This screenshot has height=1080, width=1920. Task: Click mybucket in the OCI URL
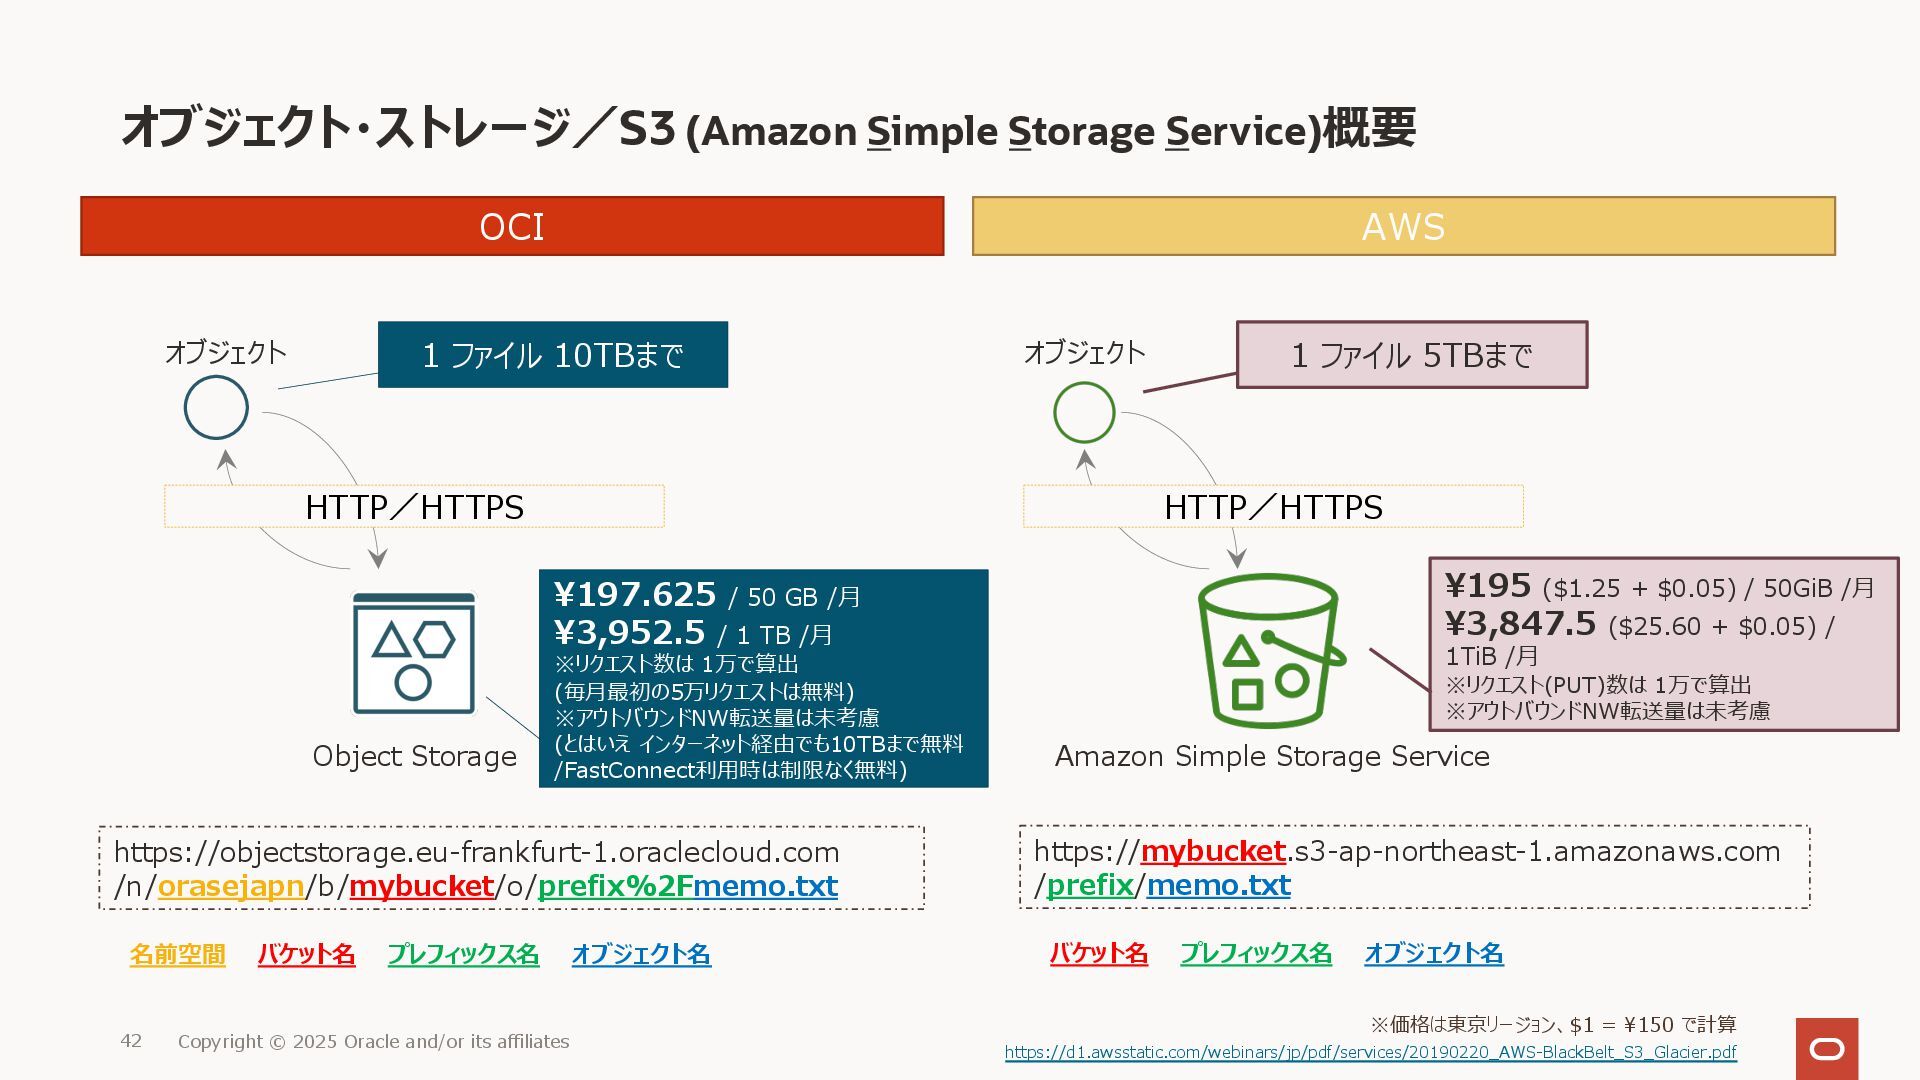tap(421, 886)
